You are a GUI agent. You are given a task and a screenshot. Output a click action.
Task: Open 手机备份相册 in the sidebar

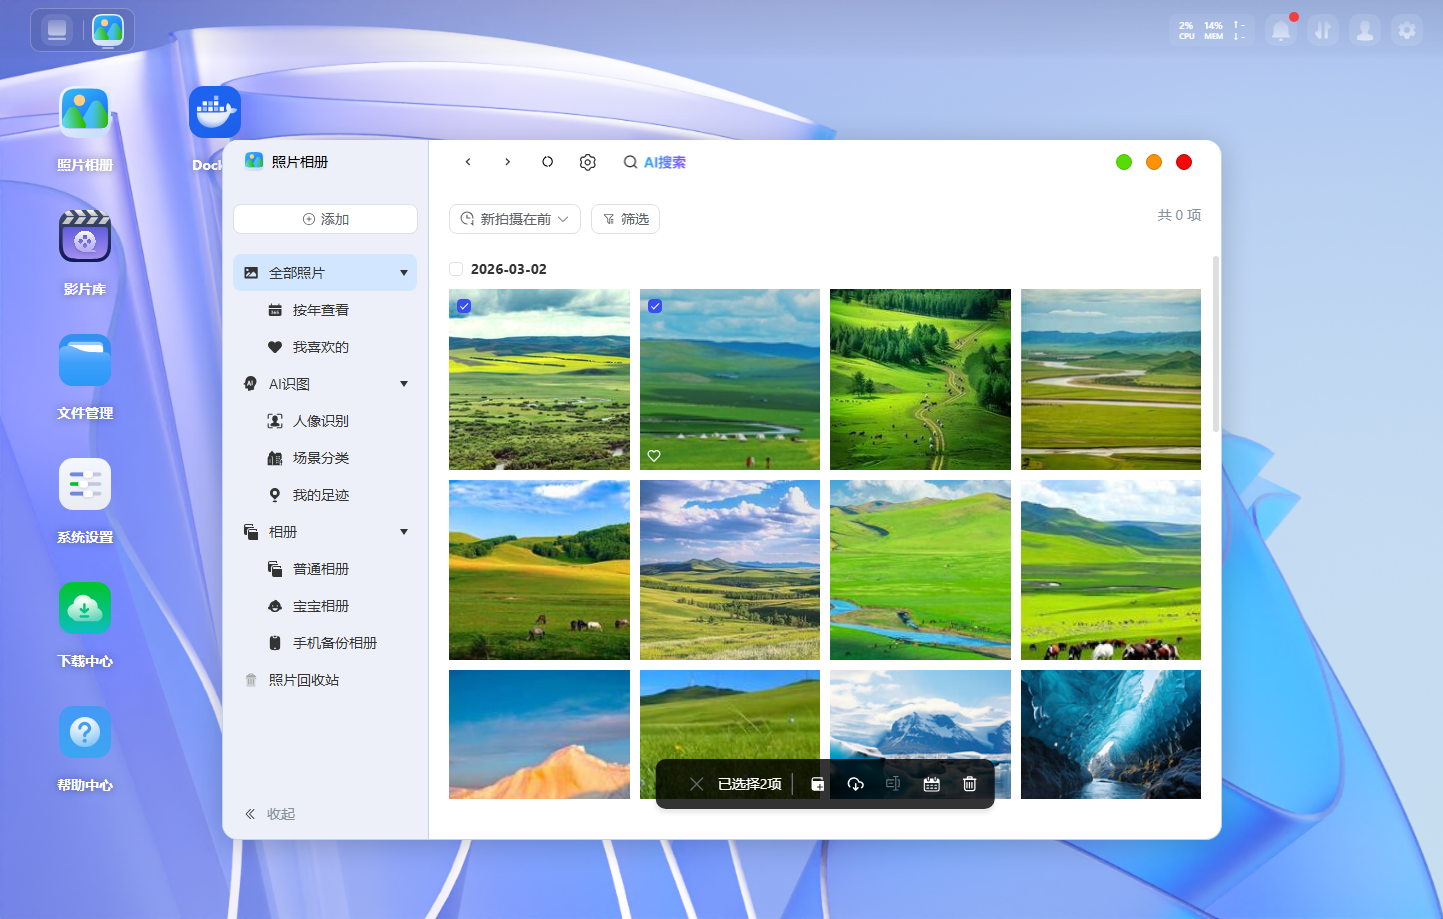click(x=325, y=643)
